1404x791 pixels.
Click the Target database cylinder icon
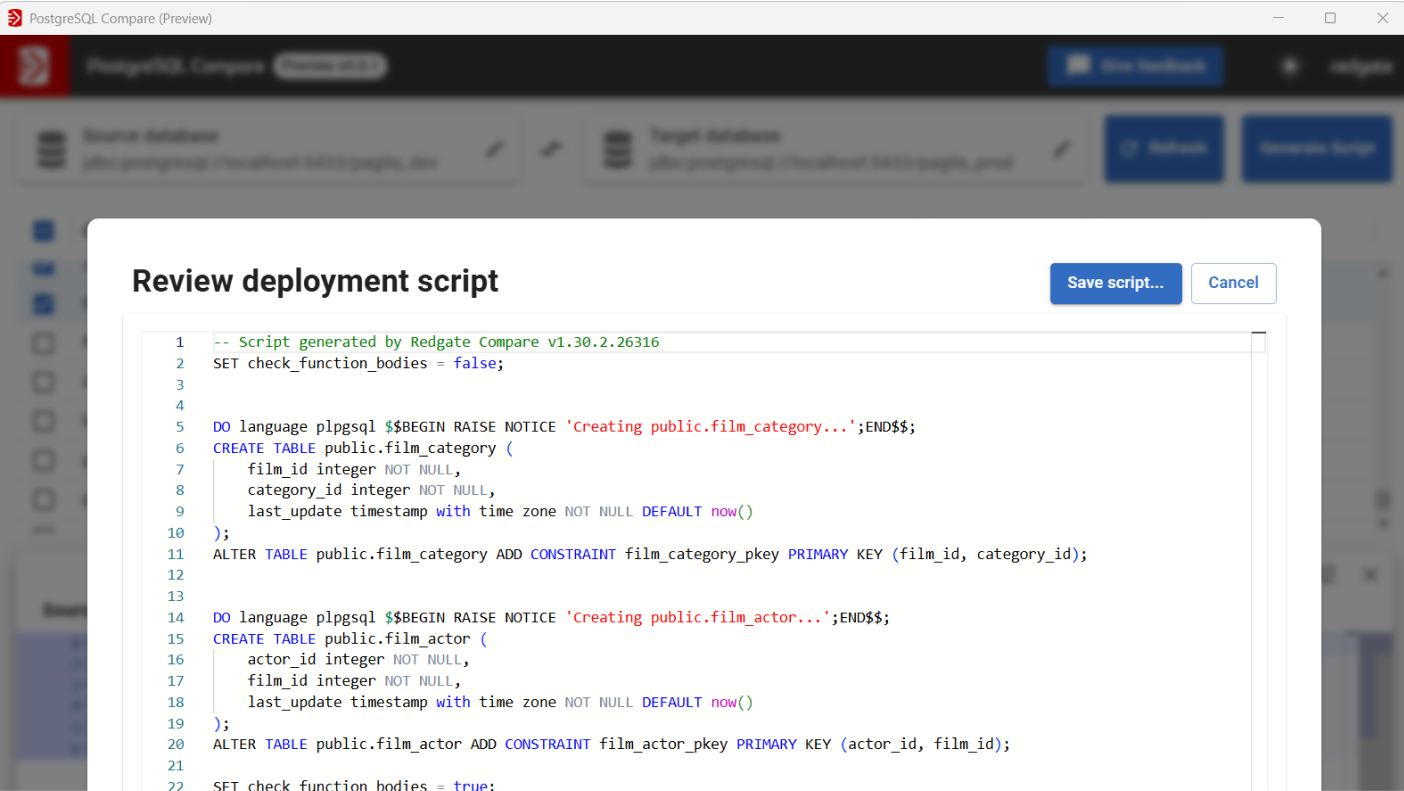point(618,149)
